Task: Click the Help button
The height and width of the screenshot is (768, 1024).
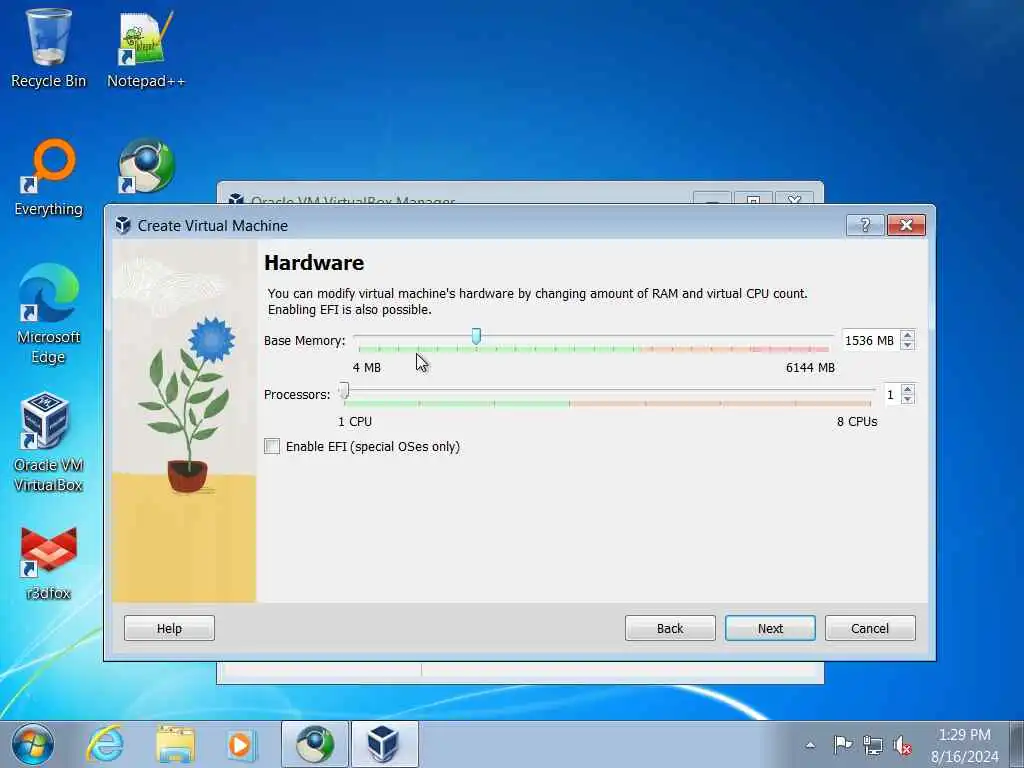Action: 169,628
